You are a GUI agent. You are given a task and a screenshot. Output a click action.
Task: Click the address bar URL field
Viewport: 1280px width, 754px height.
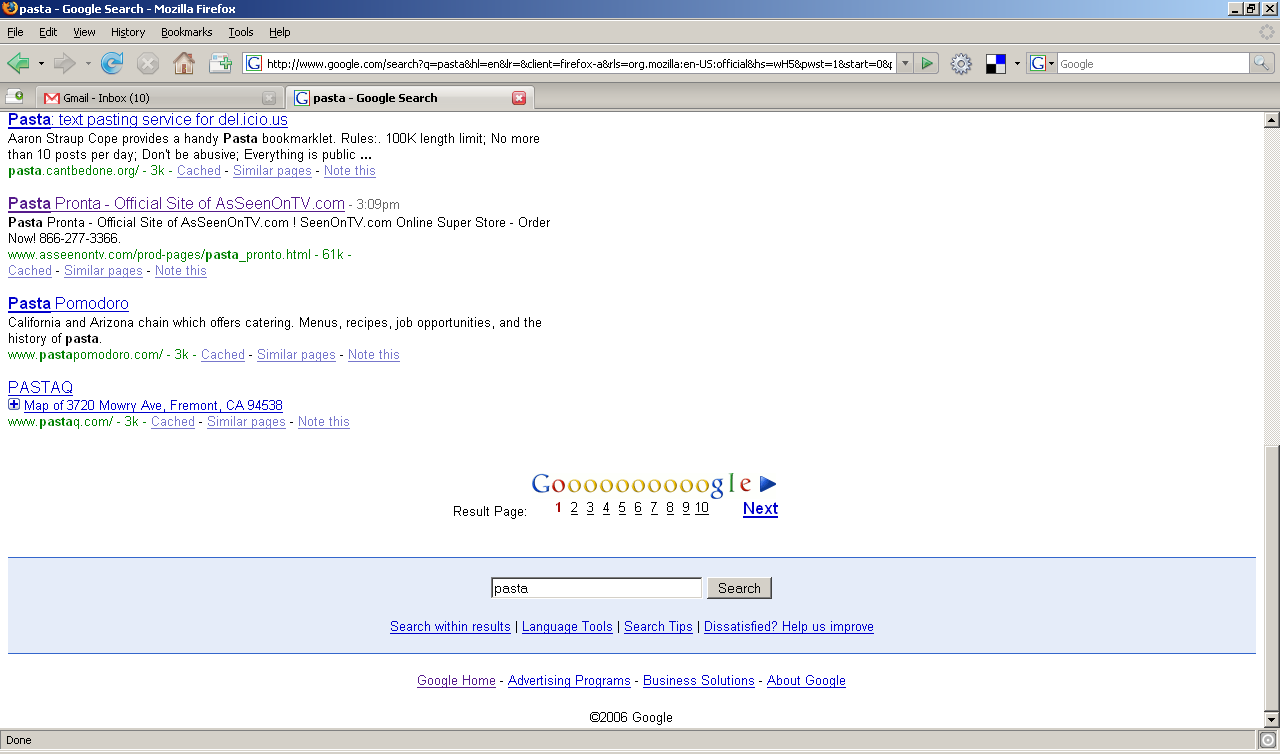tap(579, 64)
